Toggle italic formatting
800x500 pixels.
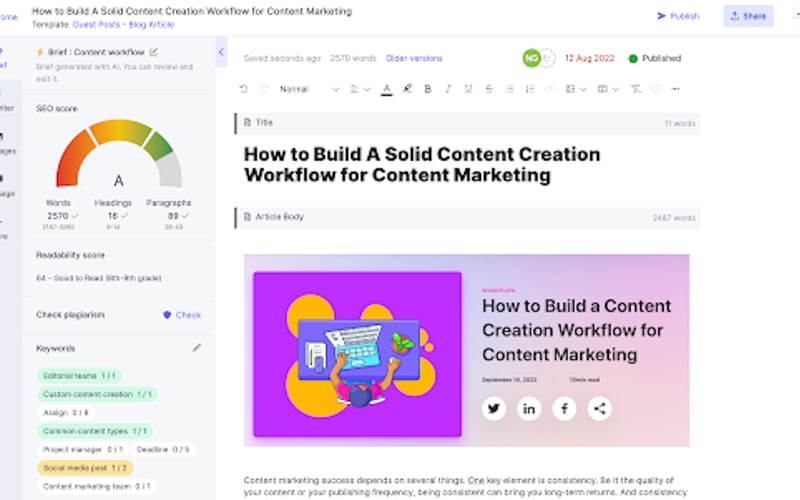tap(448, 89)
